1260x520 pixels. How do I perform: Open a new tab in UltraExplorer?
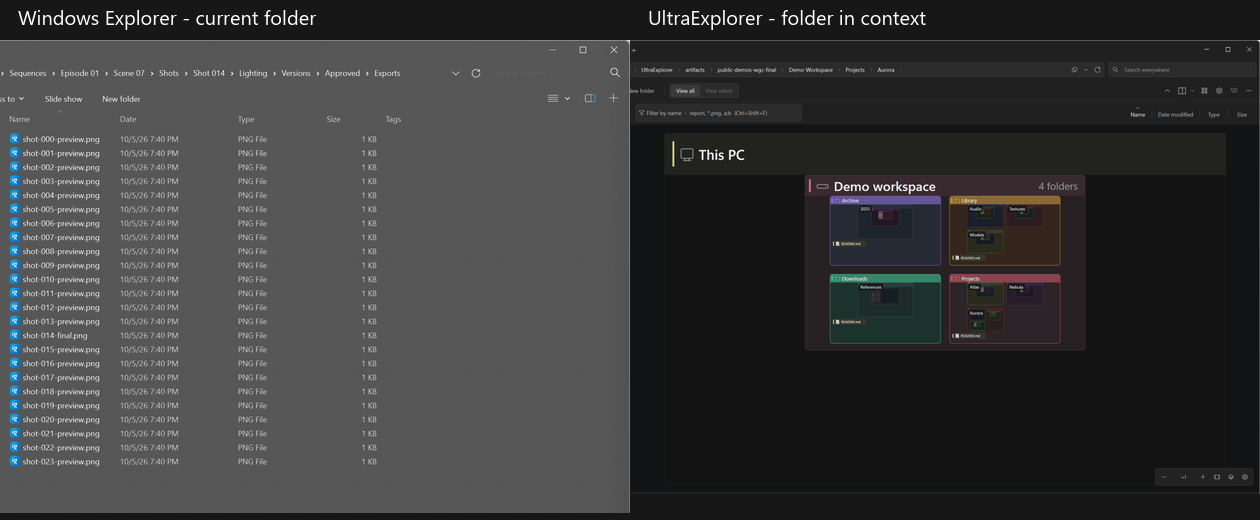[x=634, y=50]
